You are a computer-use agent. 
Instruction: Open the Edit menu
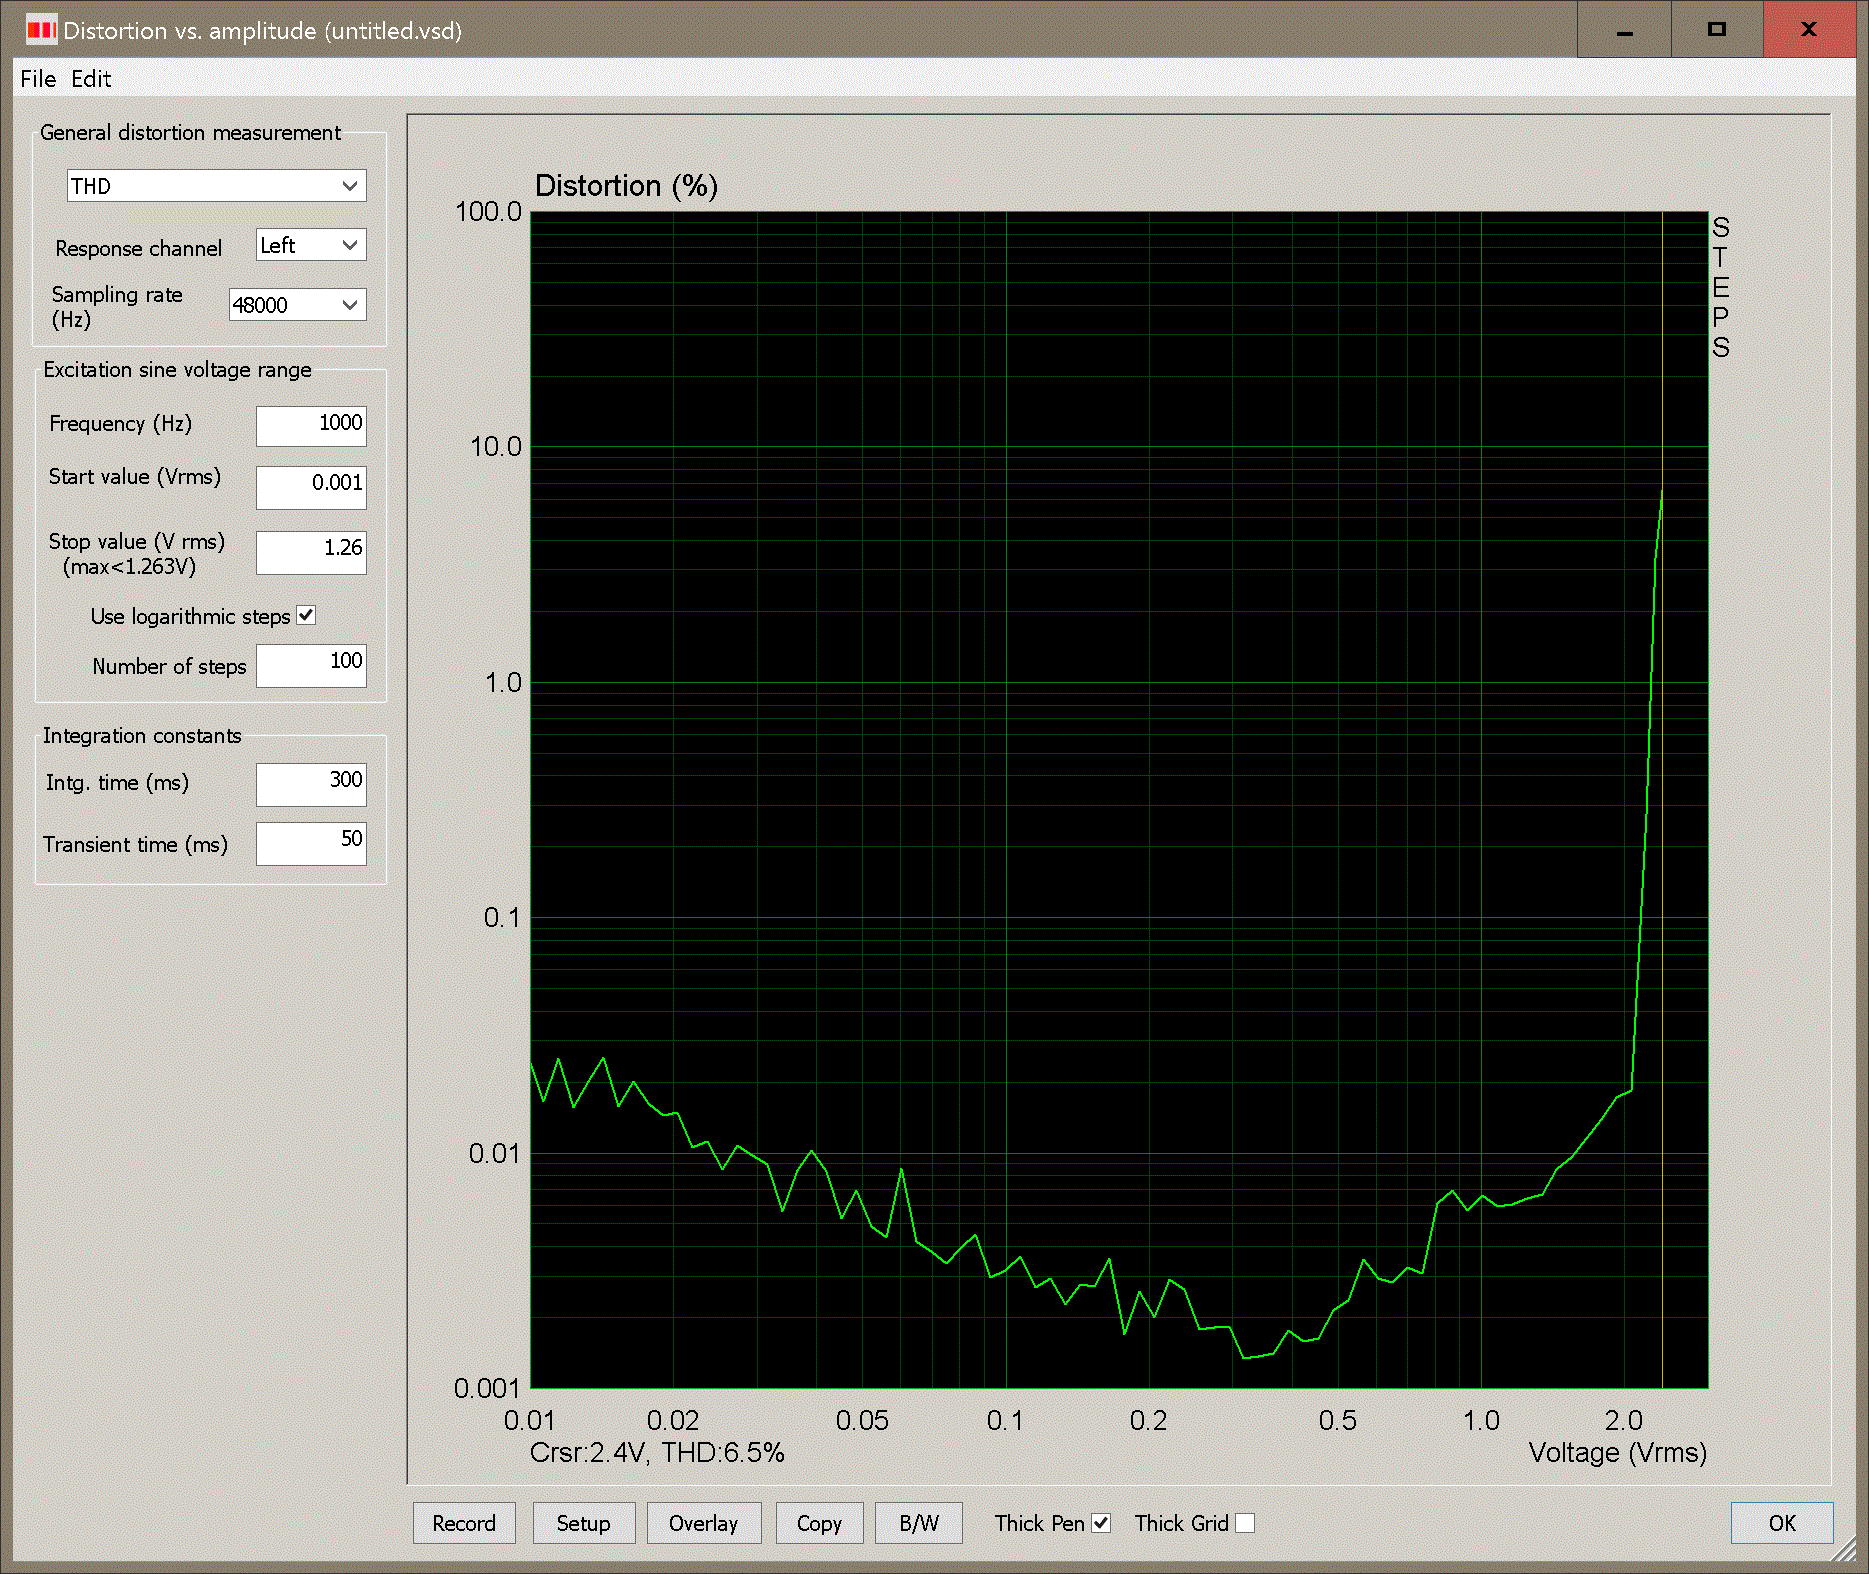pos(91,79)
